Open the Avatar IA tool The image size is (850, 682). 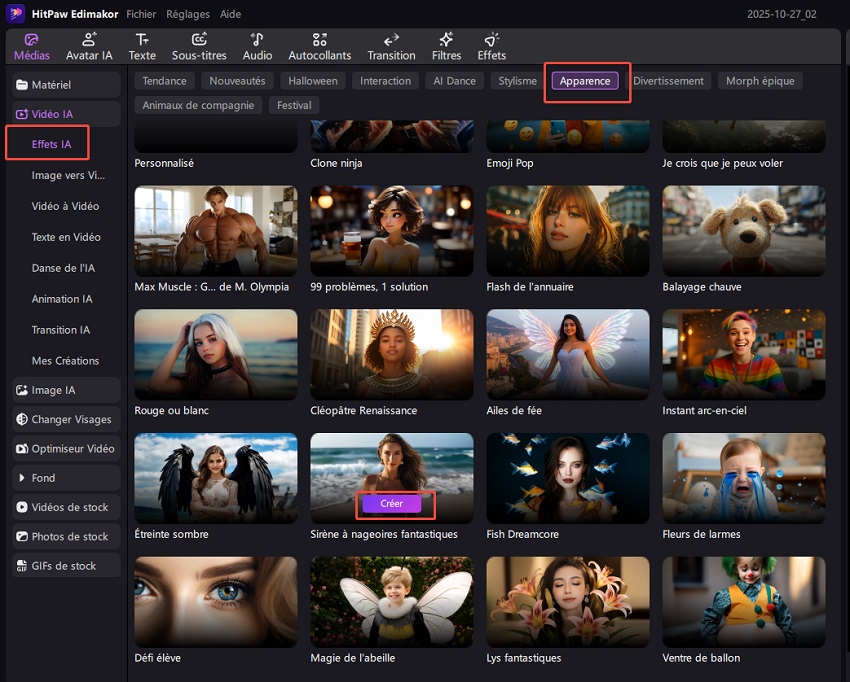point(89,46)
